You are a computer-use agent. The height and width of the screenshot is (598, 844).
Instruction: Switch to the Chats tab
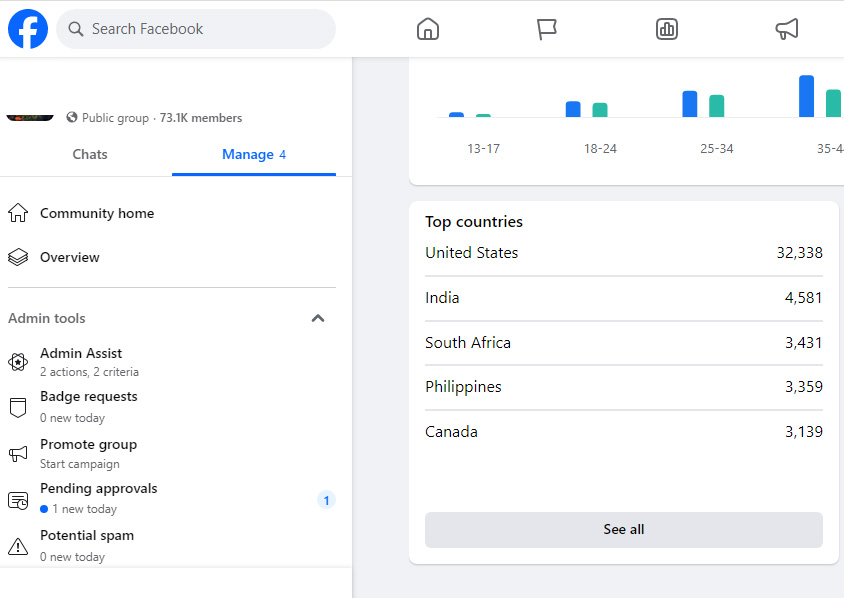90,155
